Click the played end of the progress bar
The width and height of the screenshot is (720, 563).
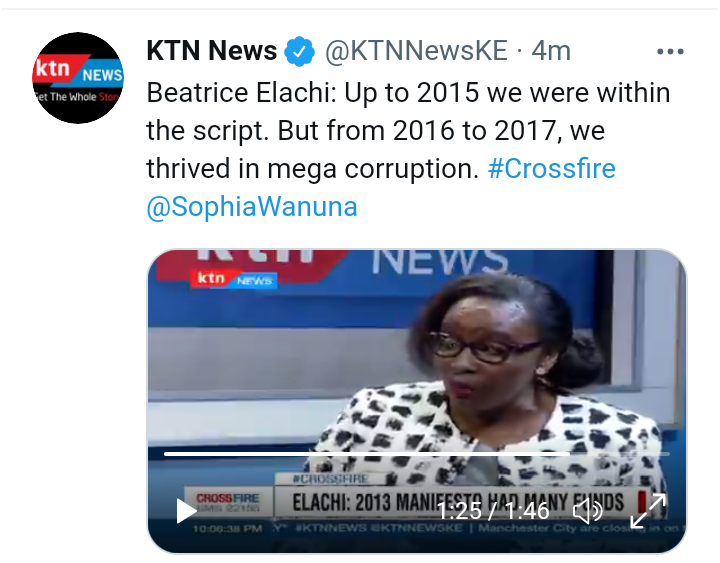pyautogui.click(x=568, y=454)
